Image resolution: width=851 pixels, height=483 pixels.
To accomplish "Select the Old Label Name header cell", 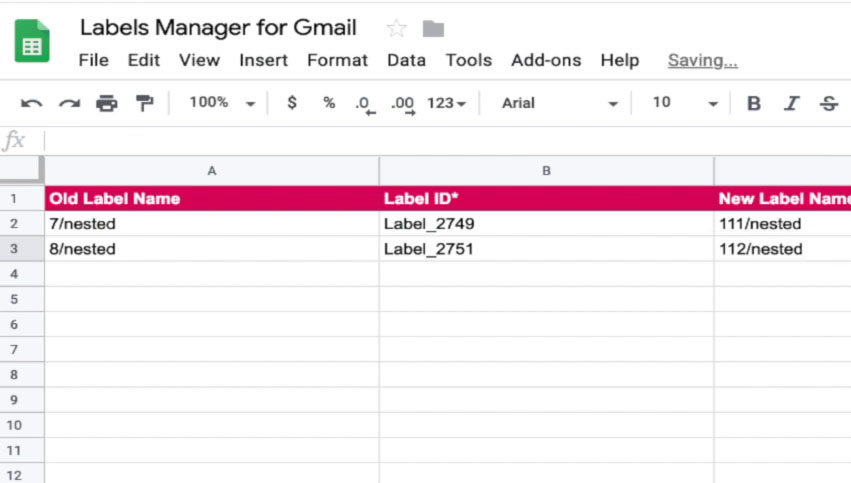I will coord(212,199).
